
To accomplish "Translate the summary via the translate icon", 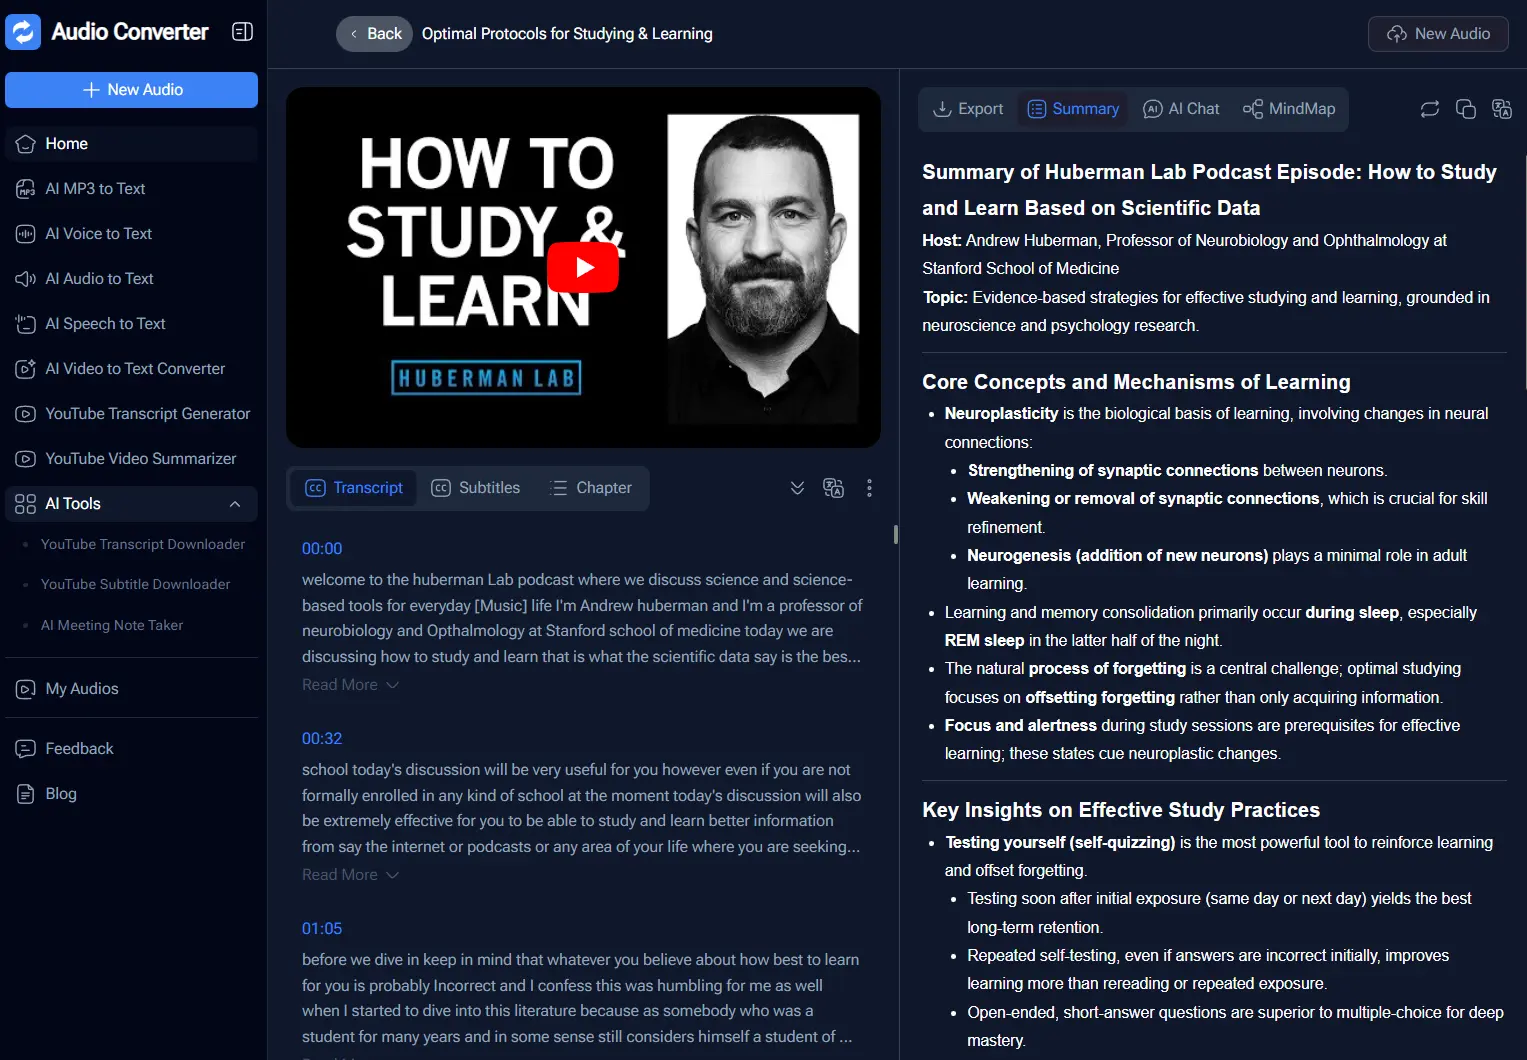I will click(1502, 109).
